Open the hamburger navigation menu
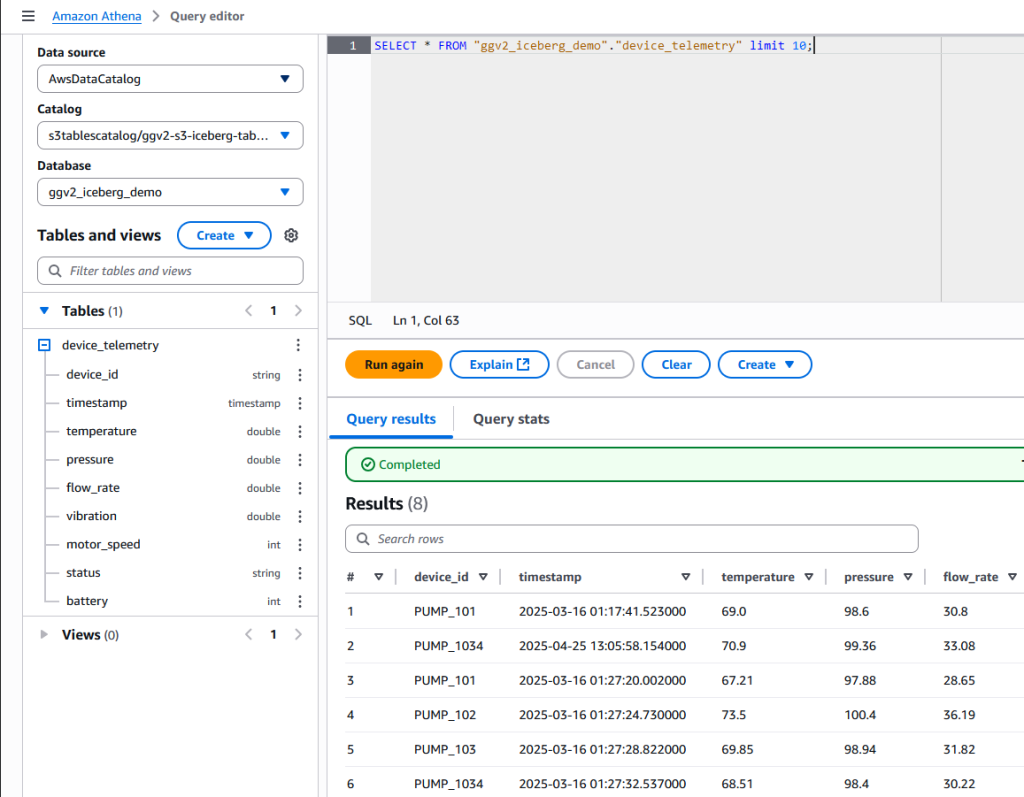The image size is (1024, 797). tap(28, 16)
